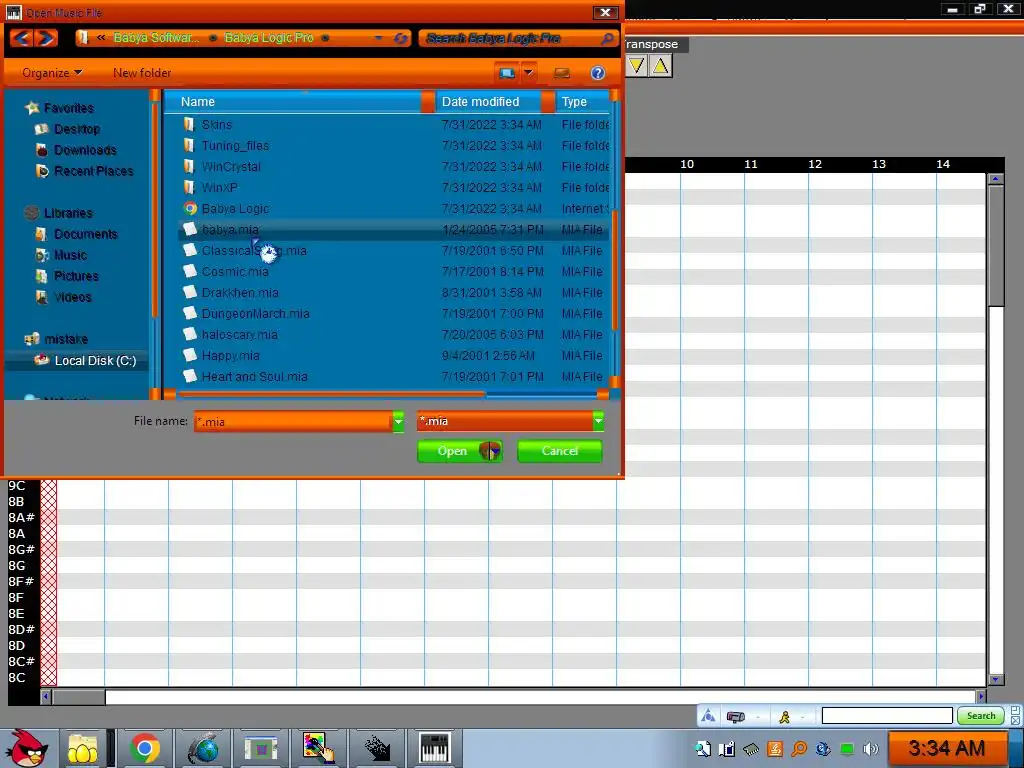Click the Cancel button

click(560, 451)
